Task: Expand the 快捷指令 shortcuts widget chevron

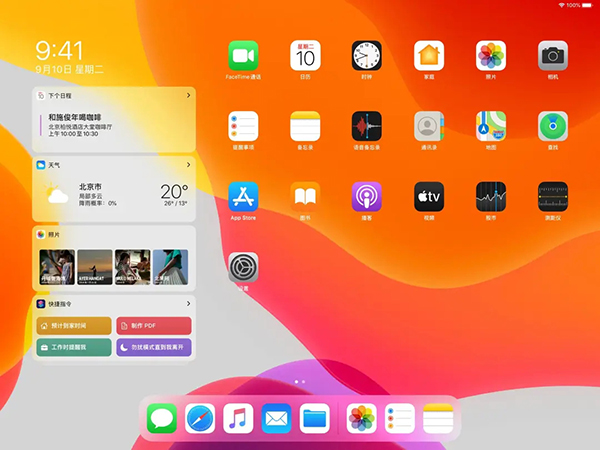Action: coord(188,303)
